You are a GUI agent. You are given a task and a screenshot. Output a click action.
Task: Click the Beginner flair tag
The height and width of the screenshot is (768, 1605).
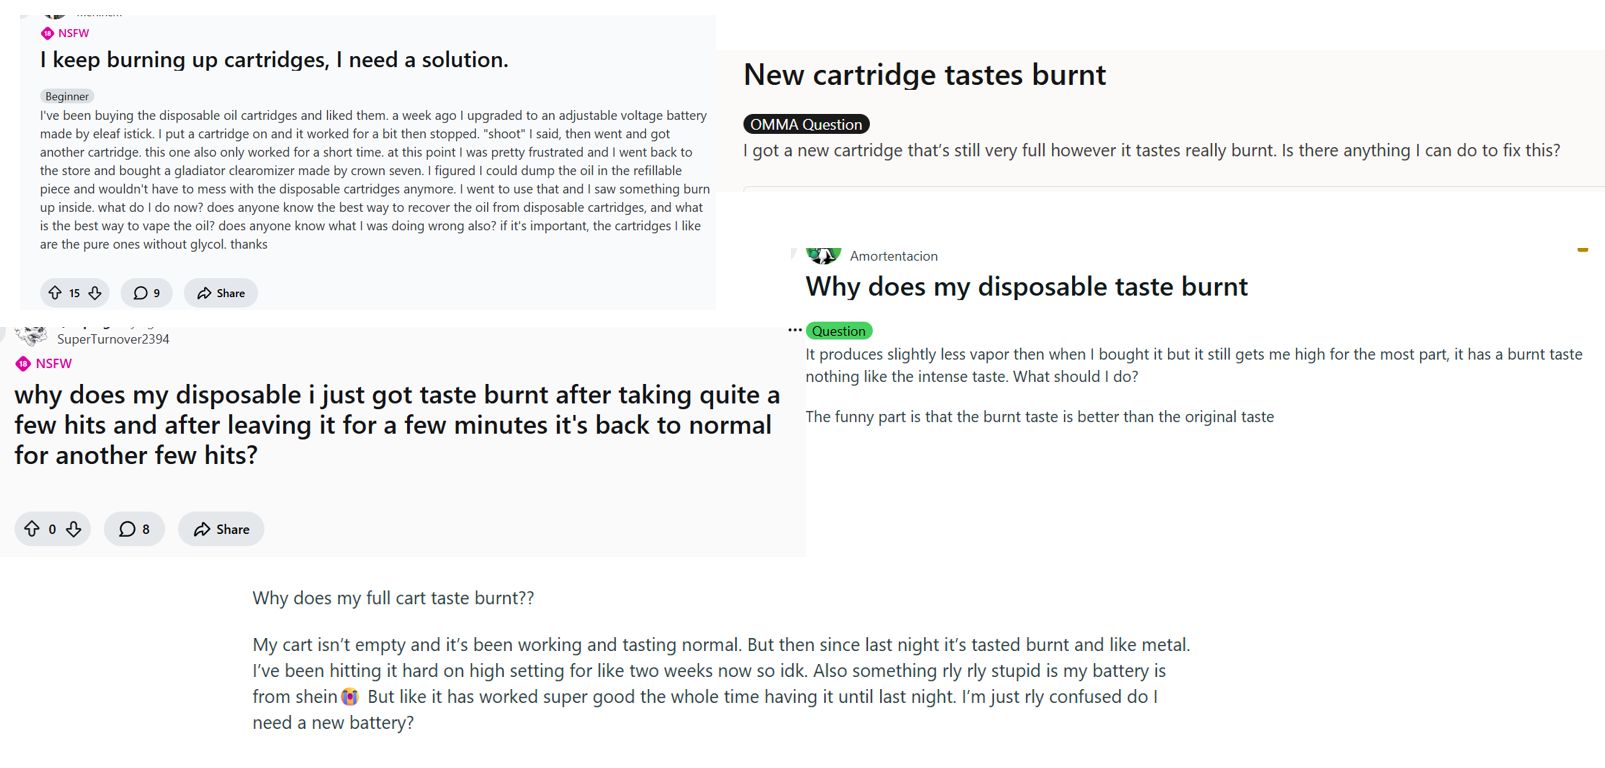(67, 97)
